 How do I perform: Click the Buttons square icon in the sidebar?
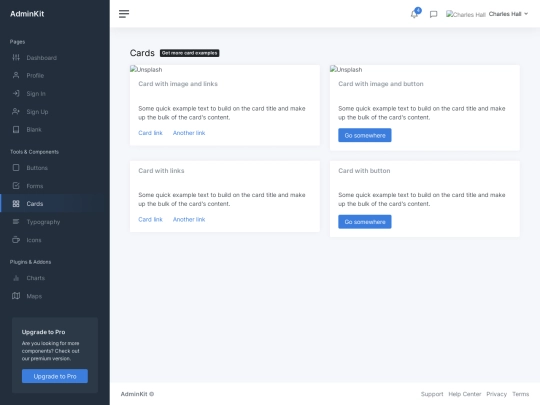coord(16,168)
